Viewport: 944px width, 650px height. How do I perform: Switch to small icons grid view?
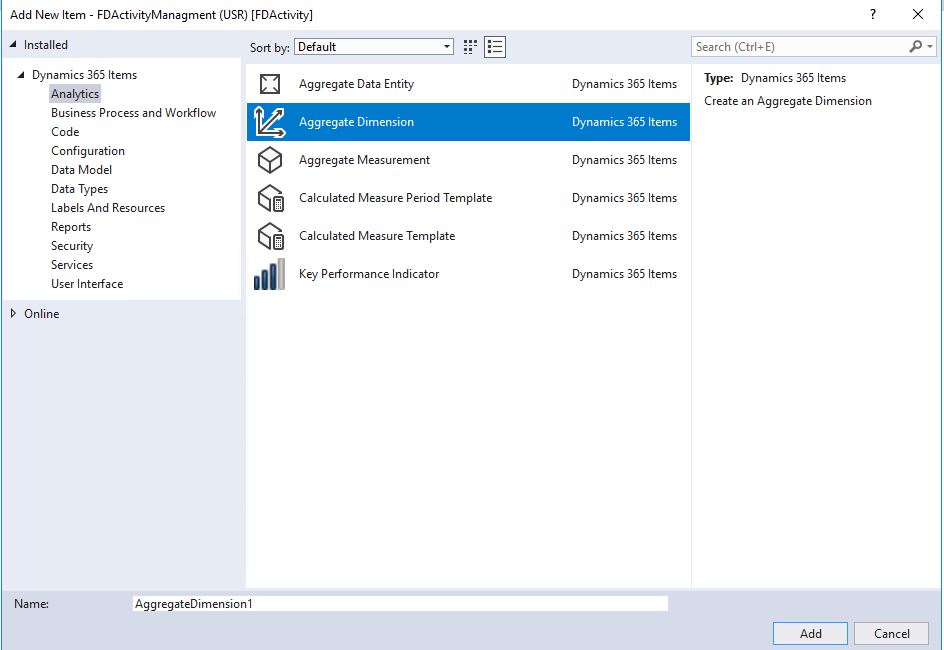tap(470, 47)
